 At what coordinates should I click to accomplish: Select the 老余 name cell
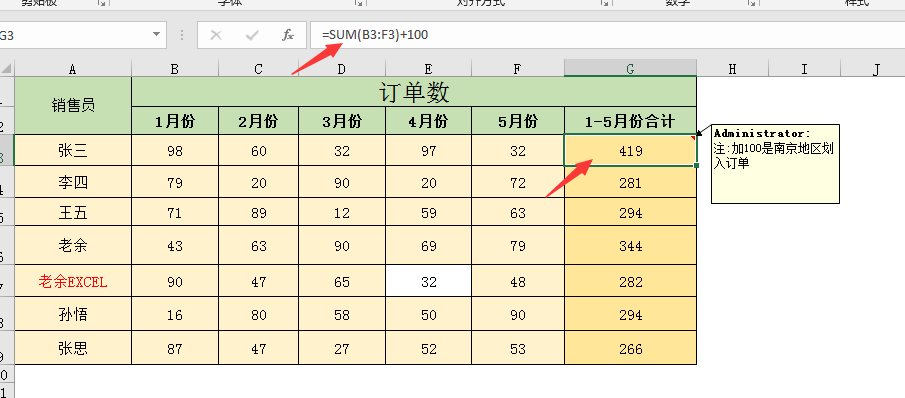[73, 246]
